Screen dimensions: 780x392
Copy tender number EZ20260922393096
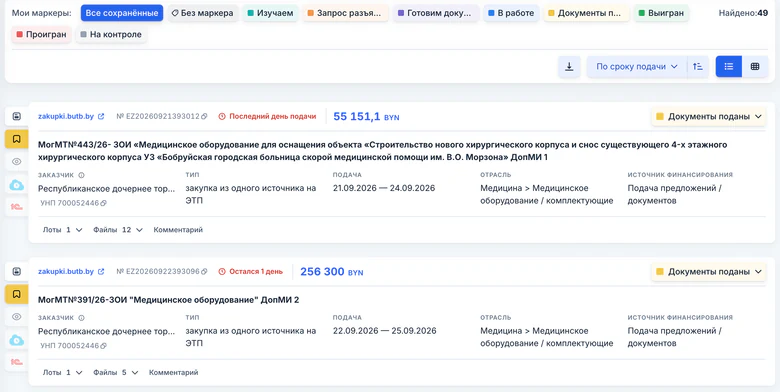[x=204, y=272]
